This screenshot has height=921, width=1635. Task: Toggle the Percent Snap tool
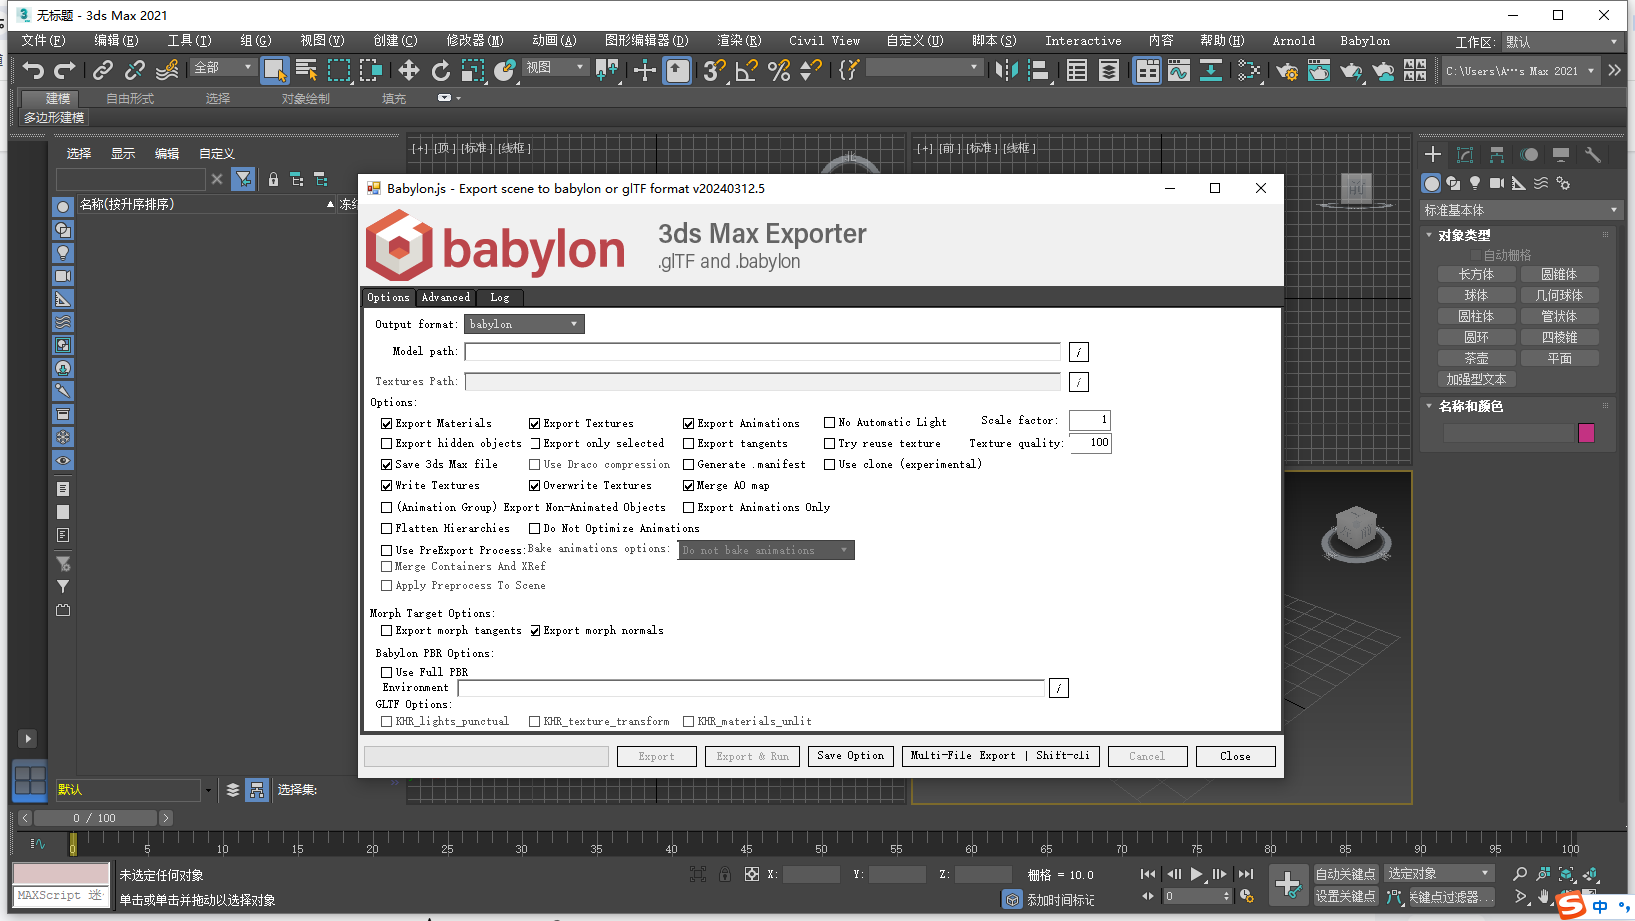[779, 70]
